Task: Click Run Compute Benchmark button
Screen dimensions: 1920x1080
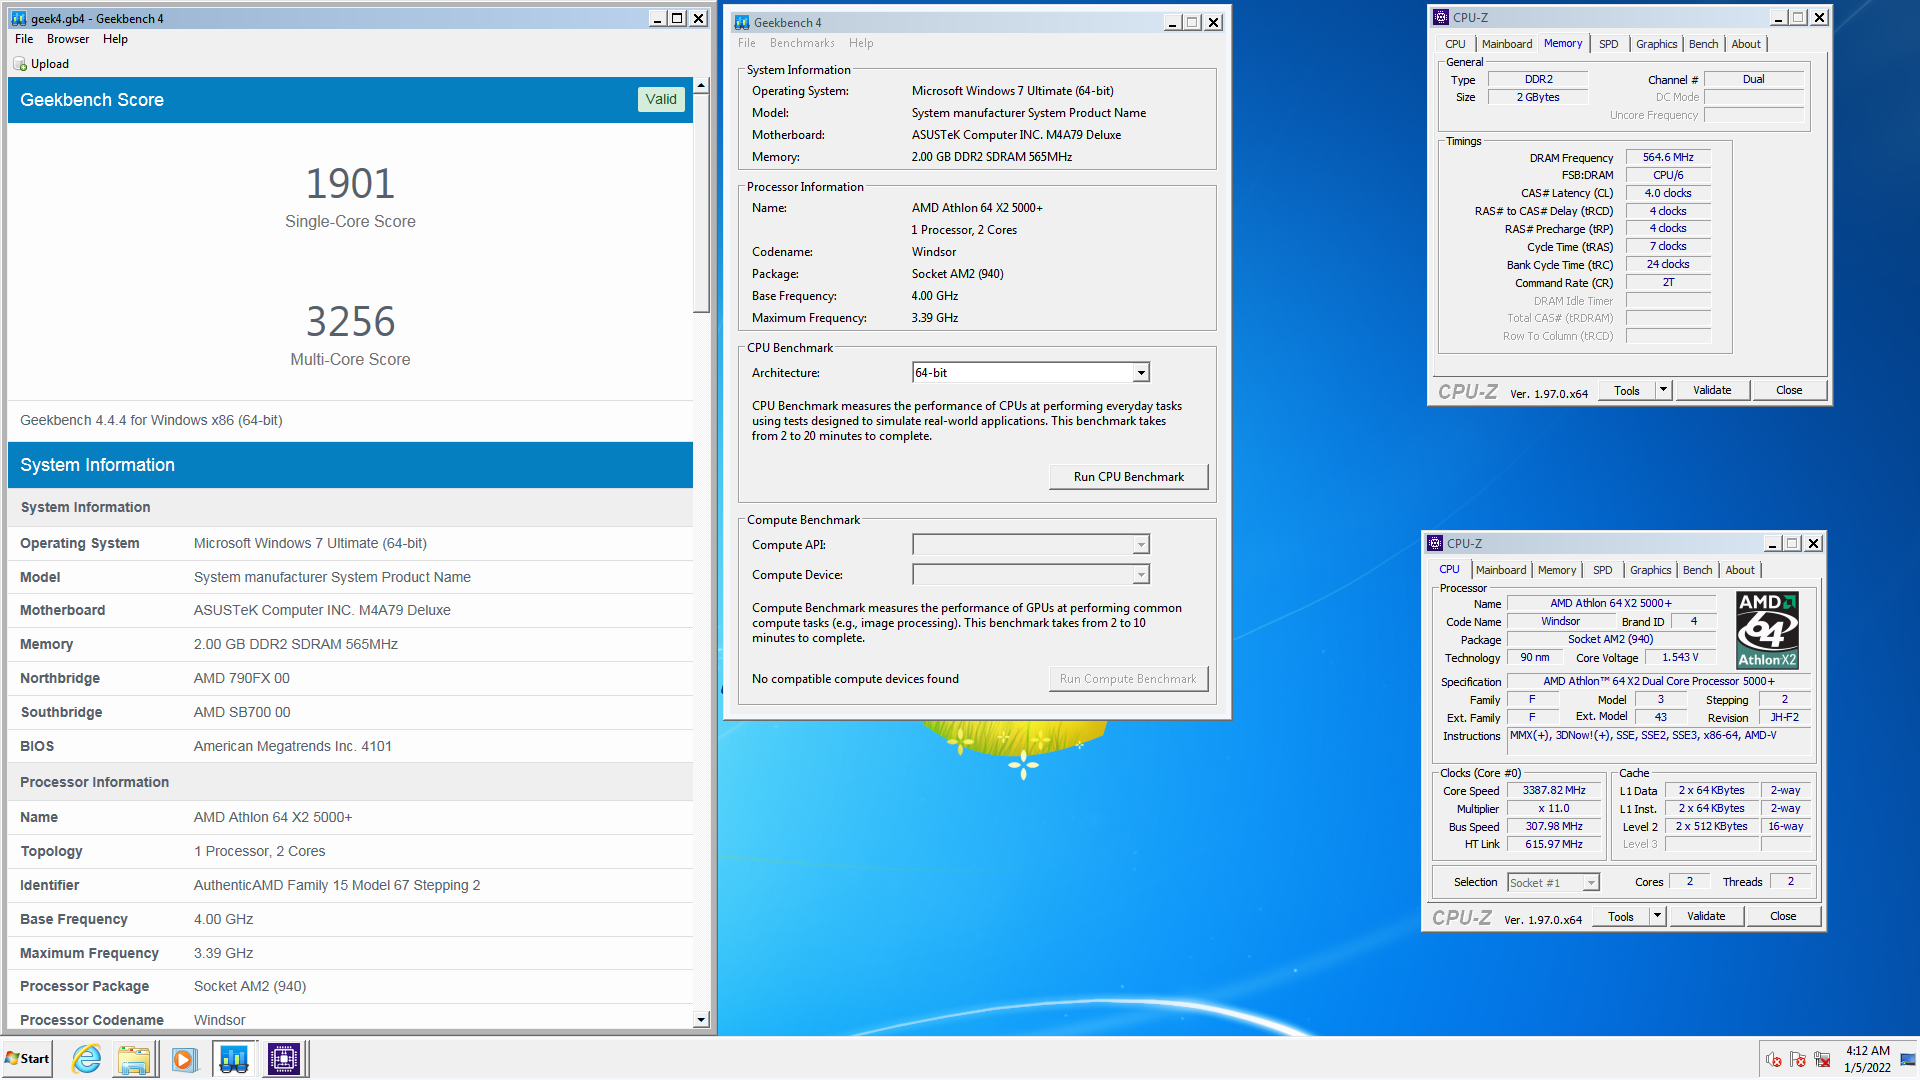Action: 1128,679
